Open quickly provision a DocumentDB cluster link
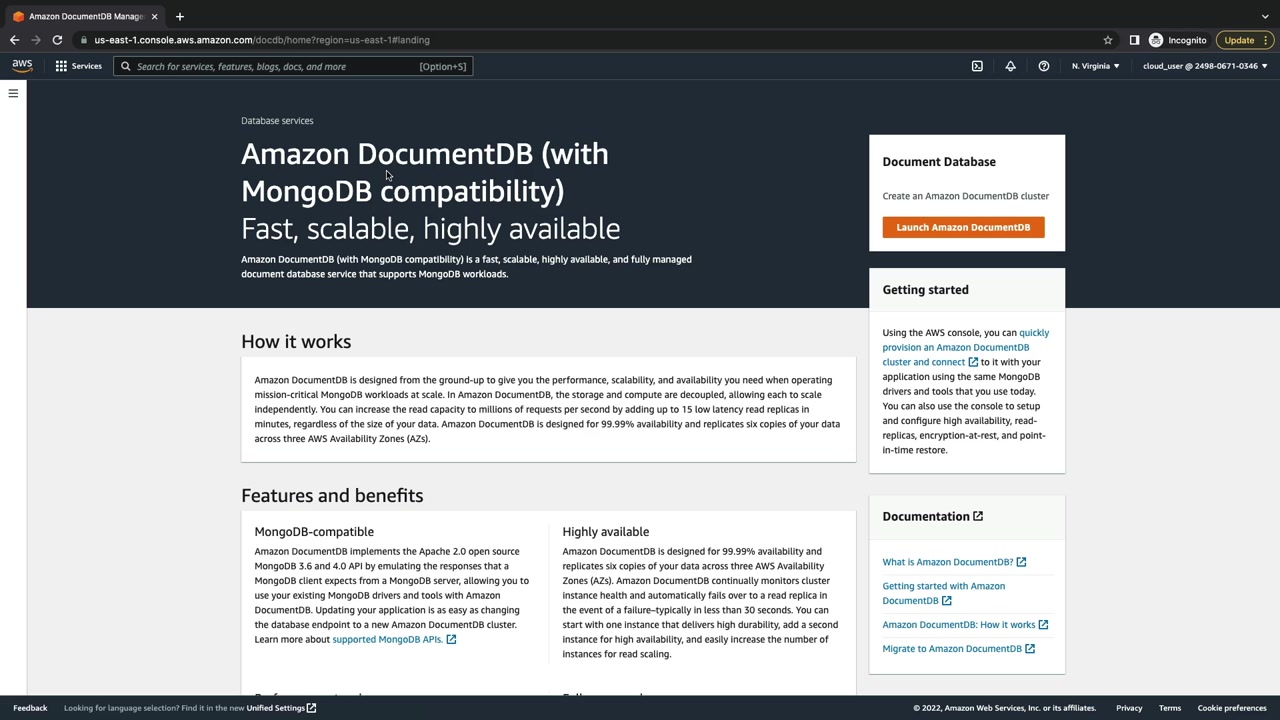1280x720 pixels. [x=965, y=347]
